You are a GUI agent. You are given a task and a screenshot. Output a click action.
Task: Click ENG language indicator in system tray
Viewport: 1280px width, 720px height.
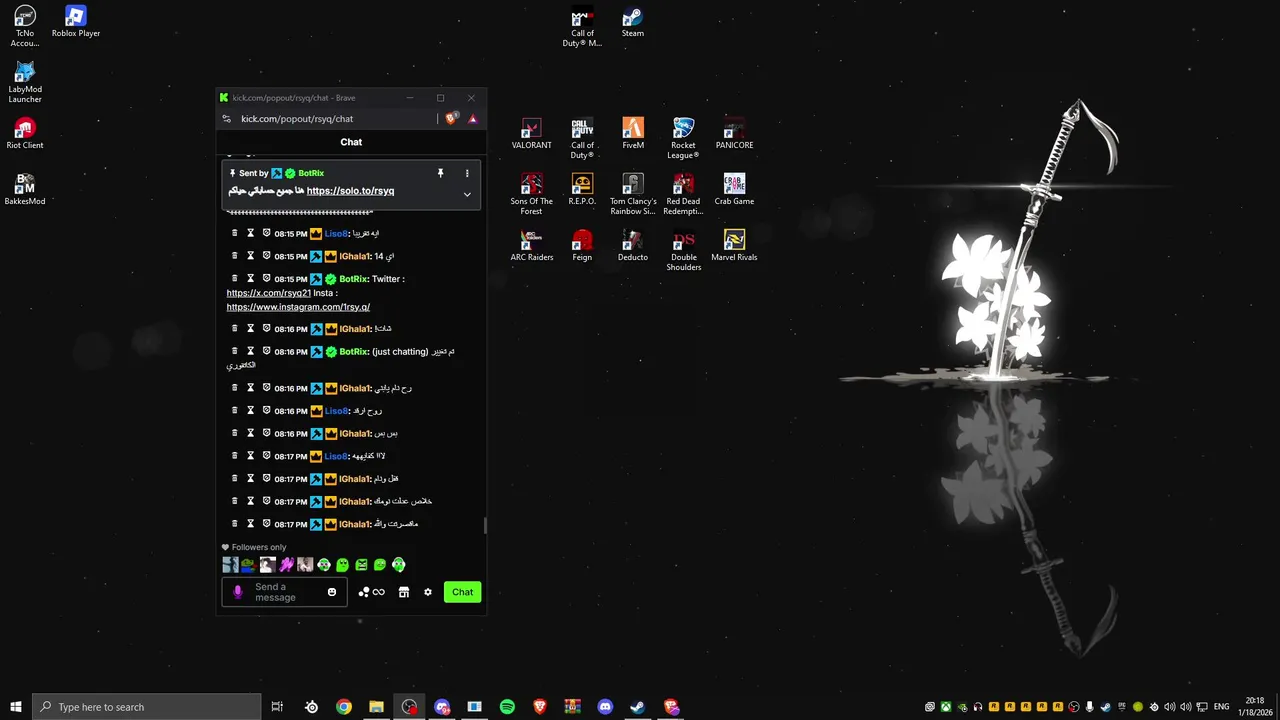[x=1221, y=707]
